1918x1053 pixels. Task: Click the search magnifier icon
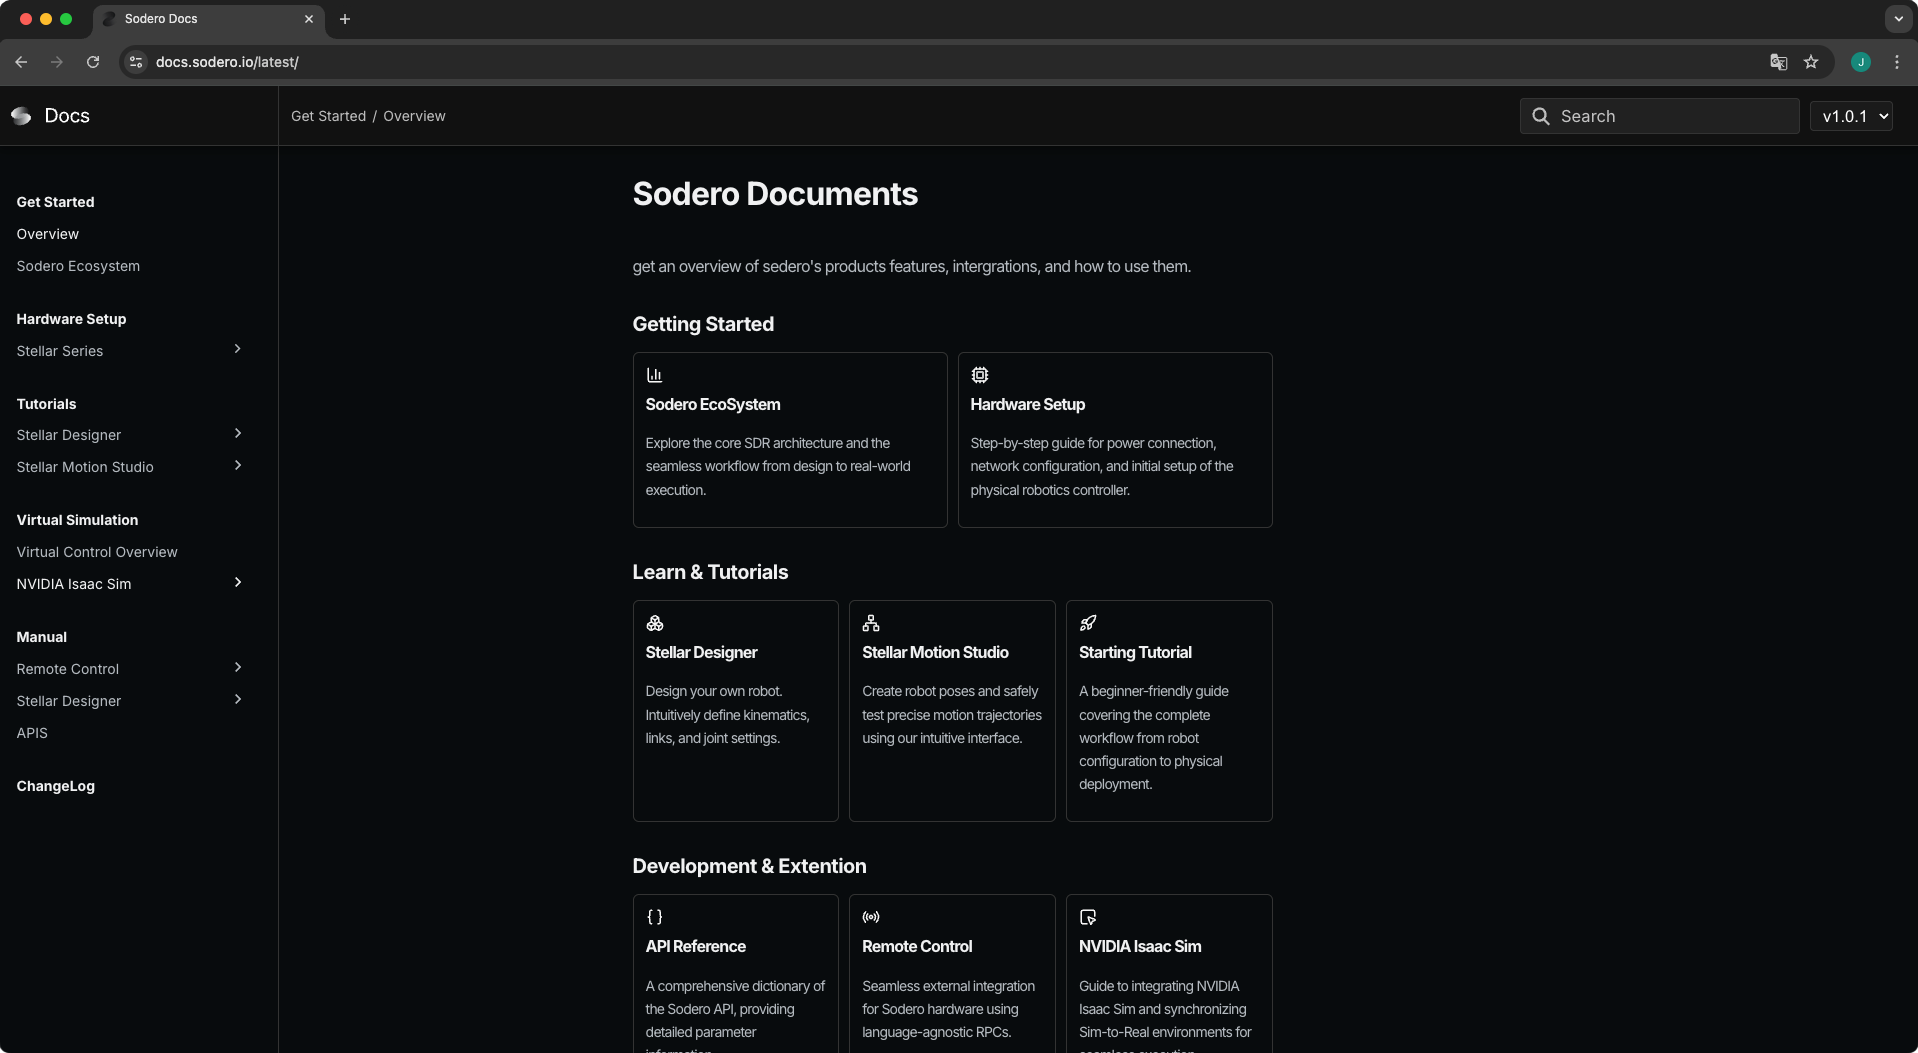coord(1541,116)
